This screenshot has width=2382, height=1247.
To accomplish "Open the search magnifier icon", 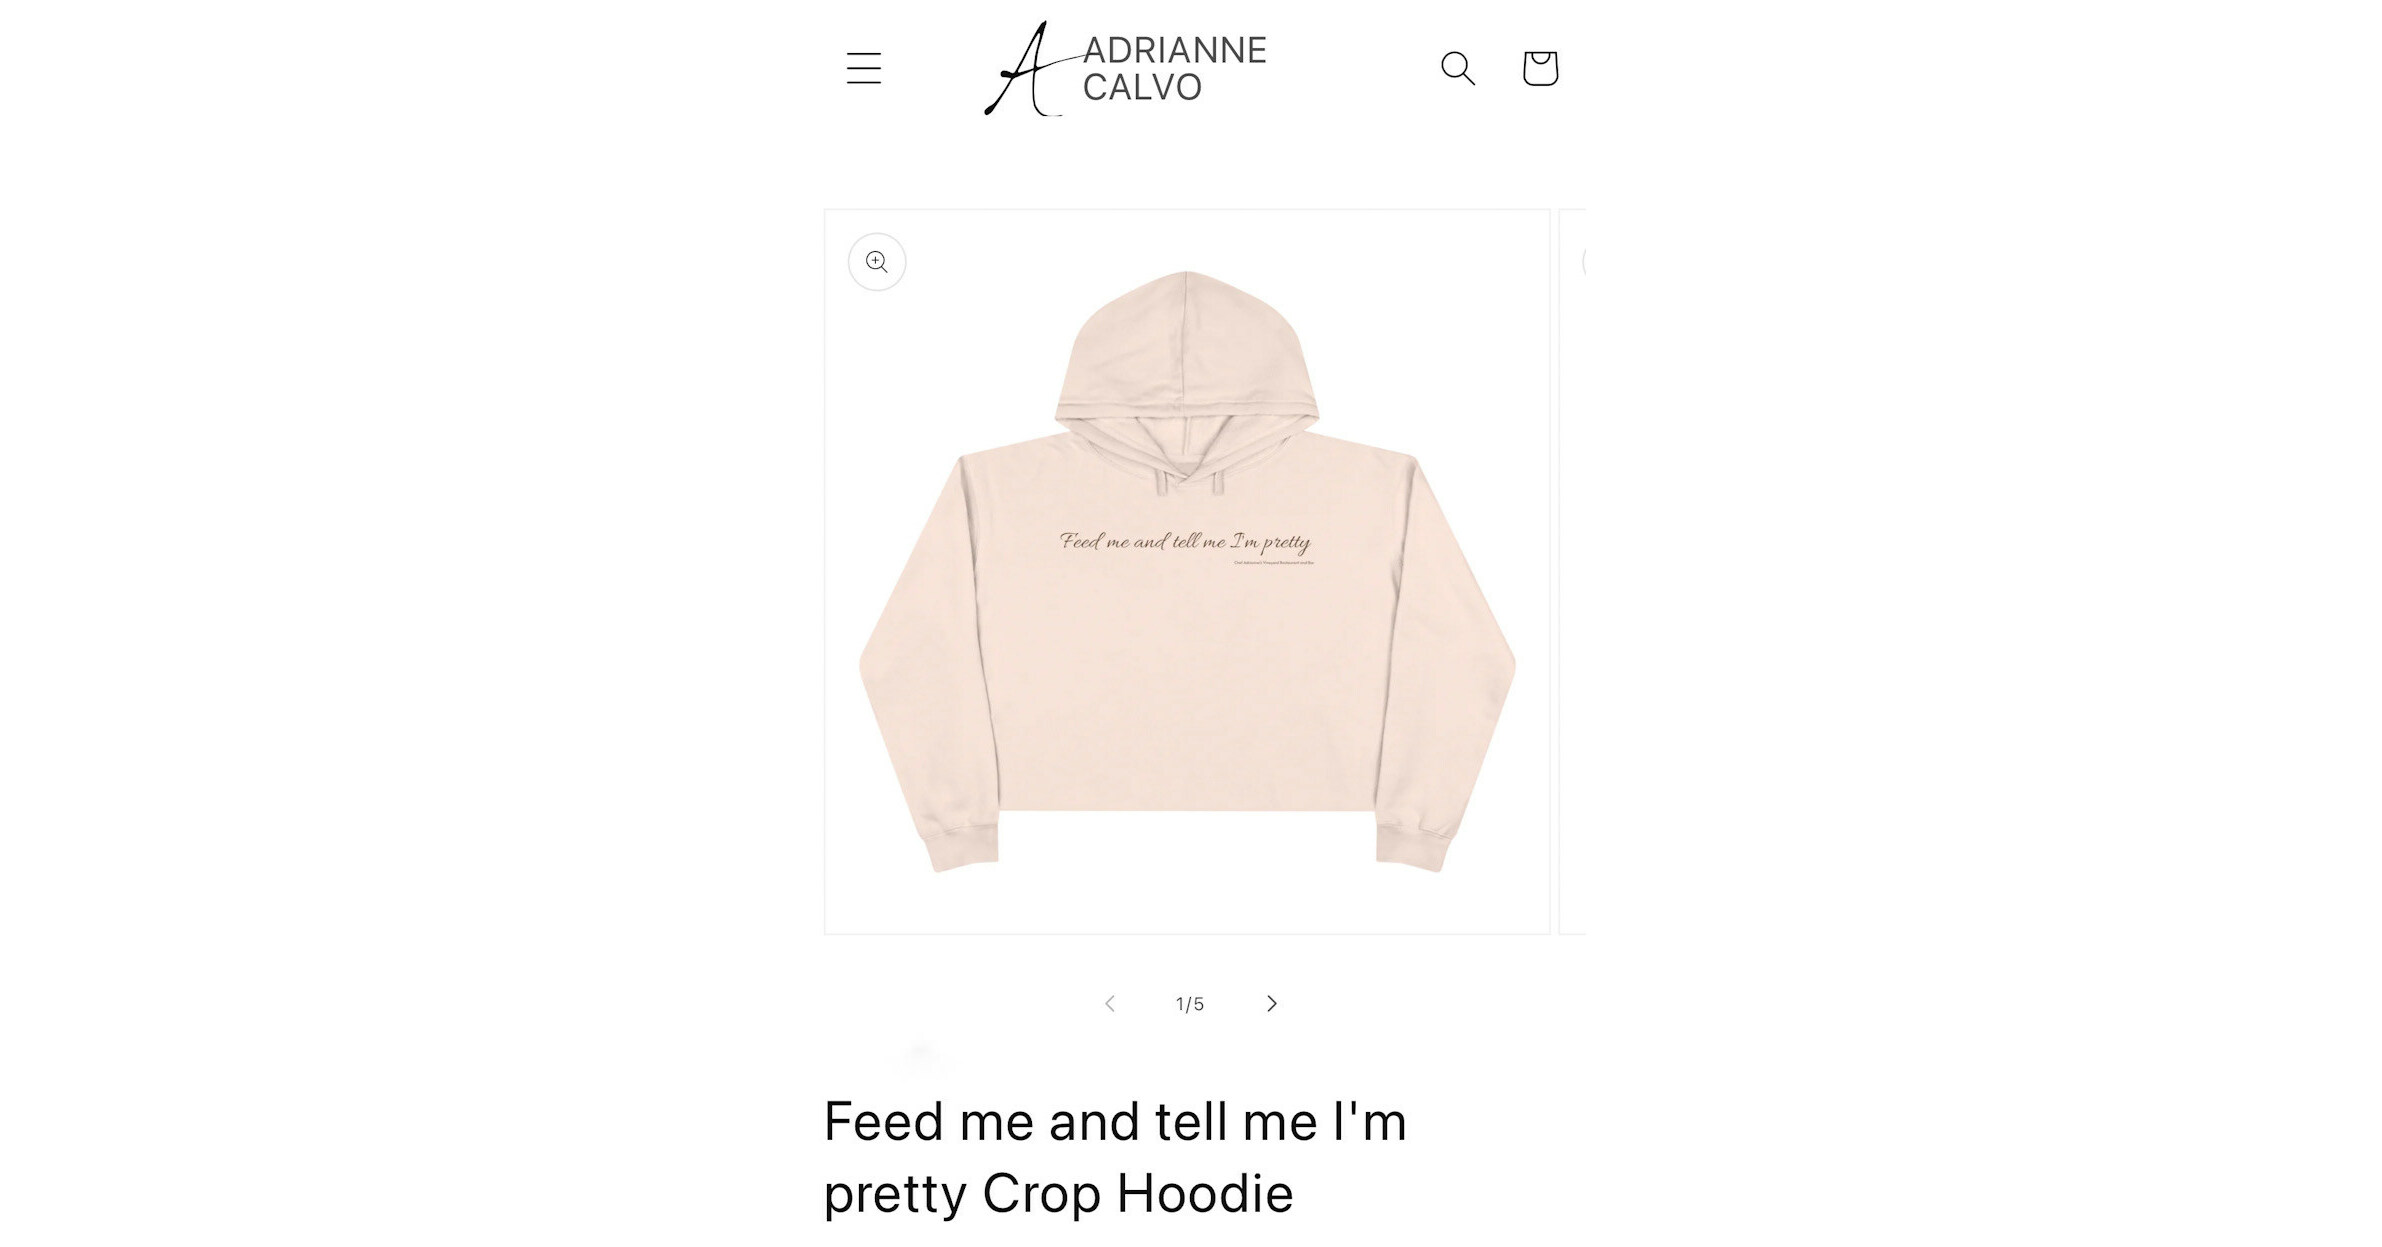I will pyautogui.click(x=1457, y=68).
